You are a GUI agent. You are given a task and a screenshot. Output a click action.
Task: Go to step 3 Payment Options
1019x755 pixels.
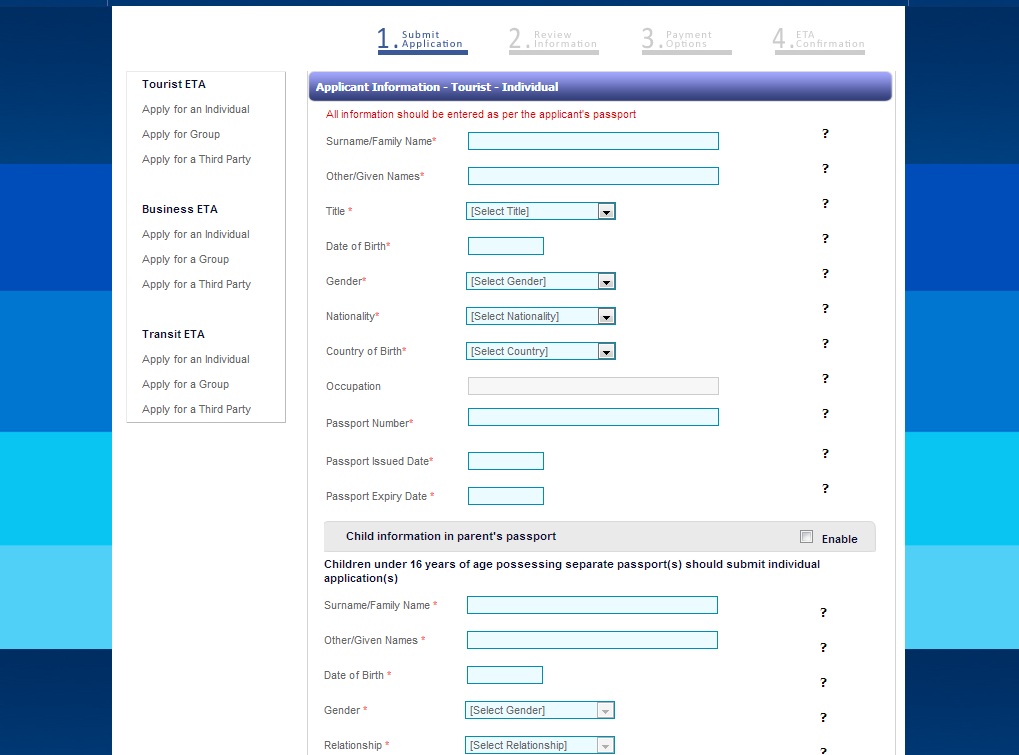(686, 40)
